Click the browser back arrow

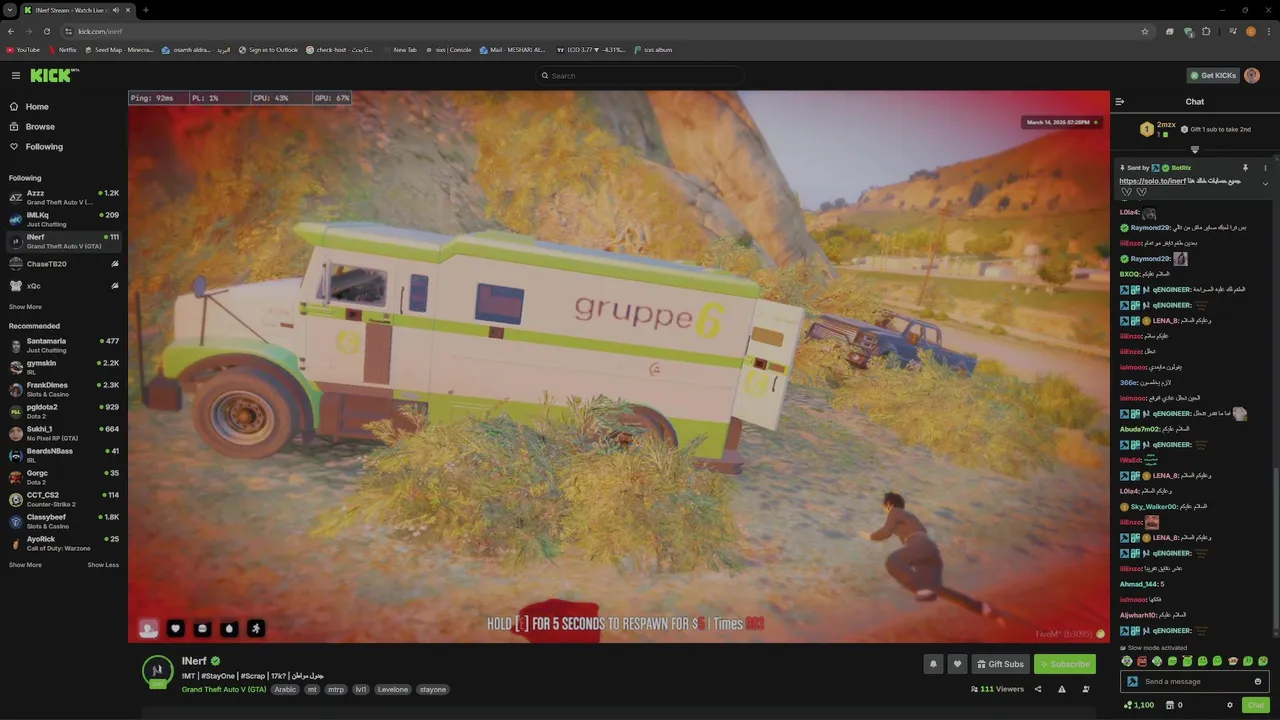(11, 31)
